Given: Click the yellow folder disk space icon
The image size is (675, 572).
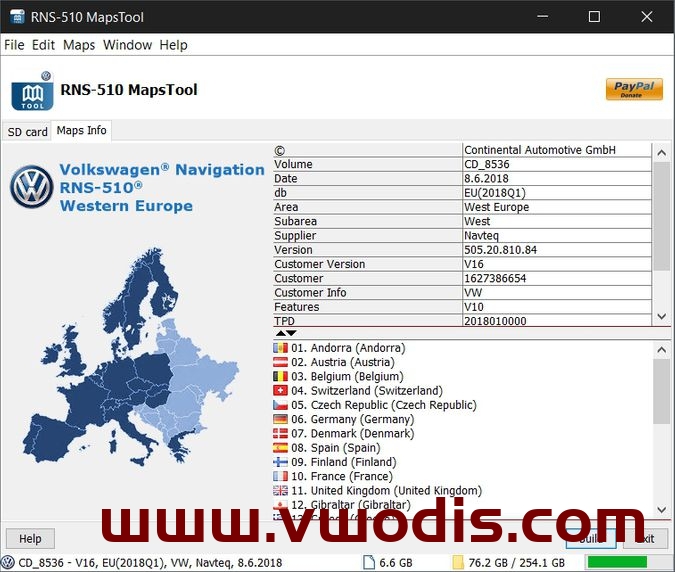Looking at the screenshot, I should 458,563.
